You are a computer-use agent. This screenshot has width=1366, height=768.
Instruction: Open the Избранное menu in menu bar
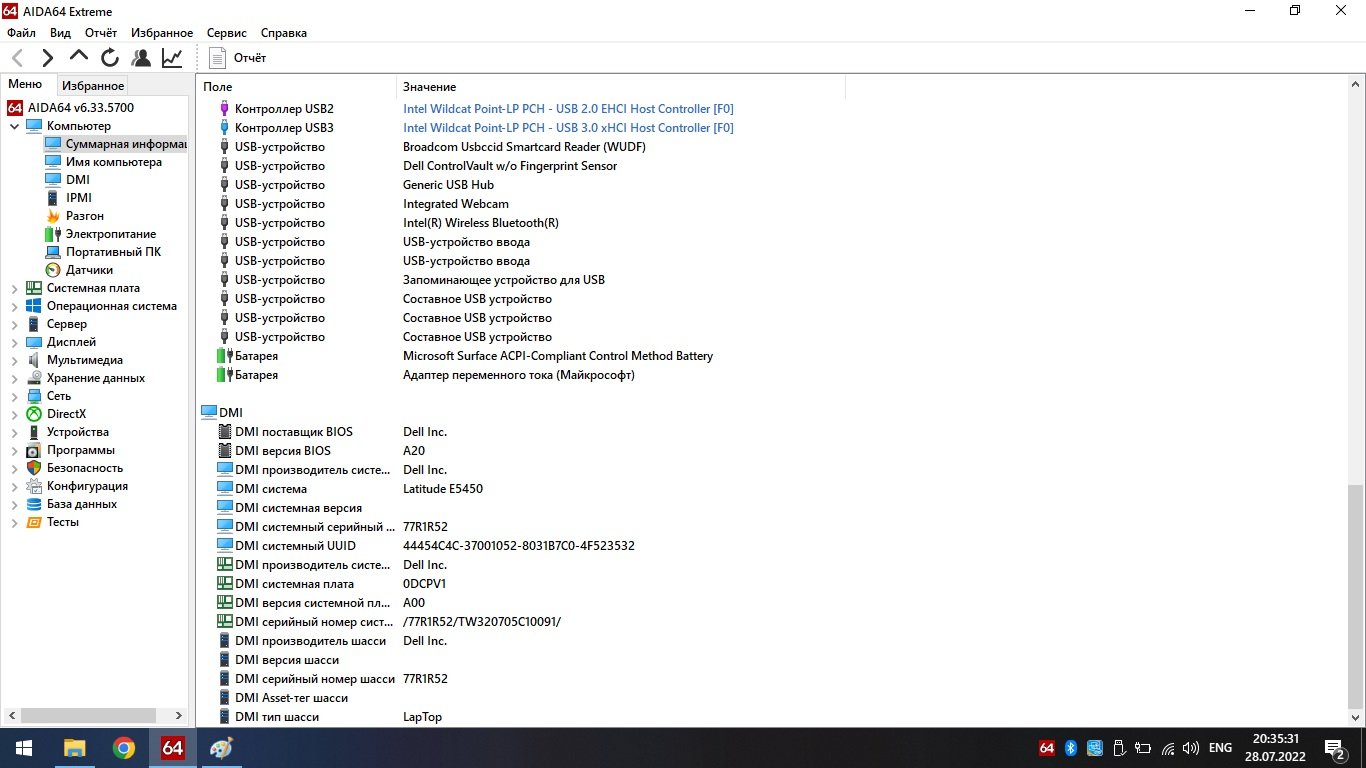pyautogui.click(x=162, y=33)
